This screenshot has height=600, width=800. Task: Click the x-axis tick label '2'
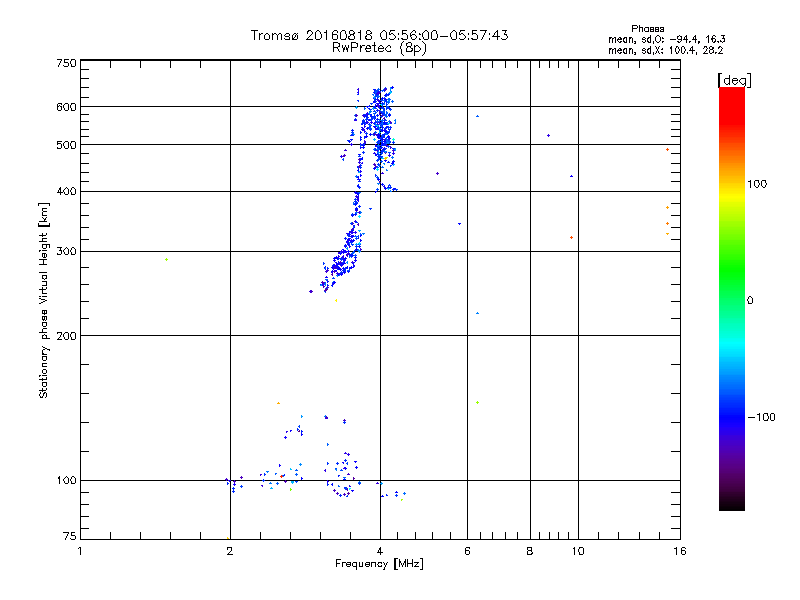(x=230, y=551)
